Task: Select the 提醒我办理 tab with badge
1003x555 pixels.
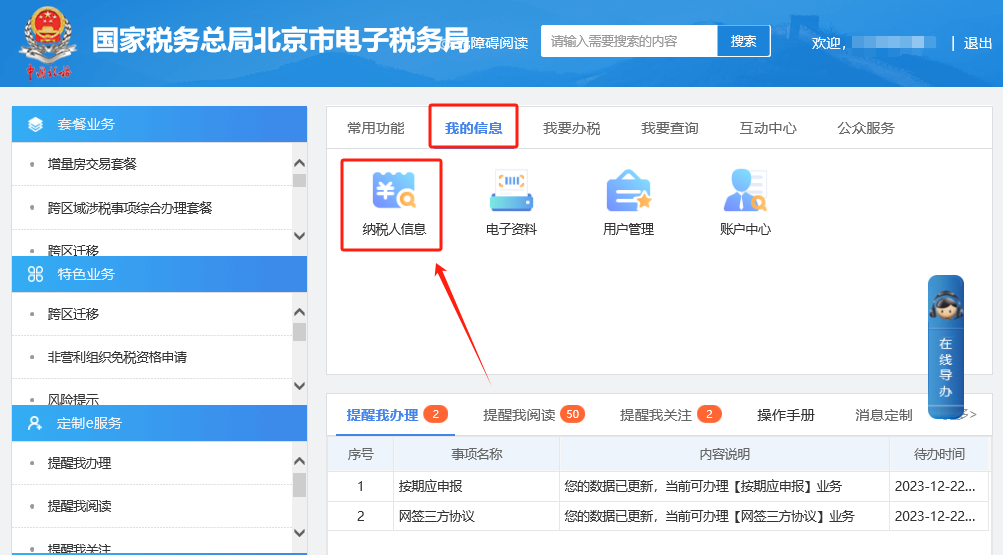Action: [x=397, y=415]
